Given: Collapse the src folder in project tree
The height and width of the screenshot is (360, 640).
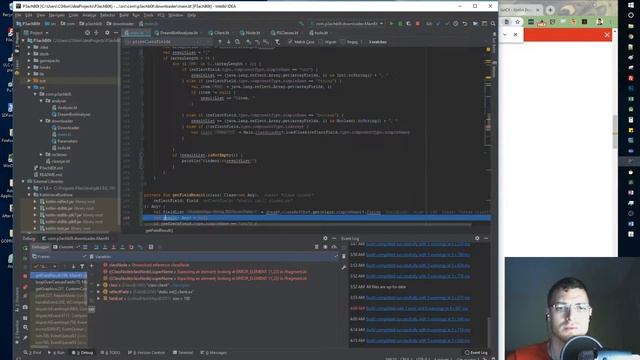Looking at the screenshot, I should pyautogui.click(x=29, y=87).
